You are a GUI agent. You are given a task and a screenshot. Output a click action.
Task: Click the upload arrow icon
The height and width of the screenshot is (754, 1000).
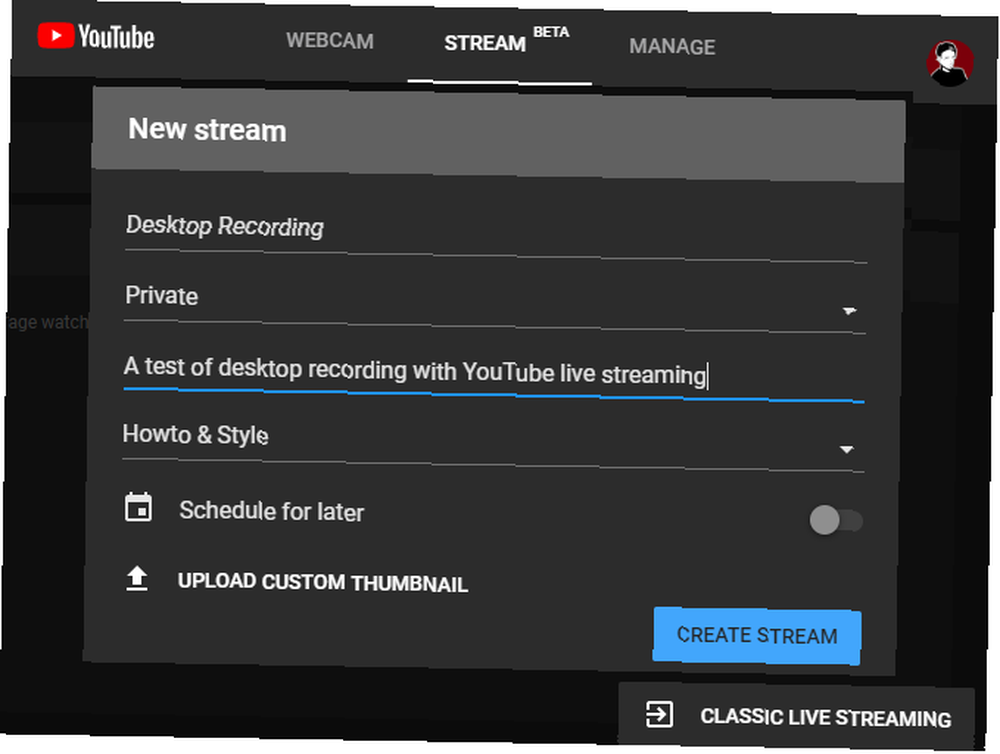(x=136, y=579)
